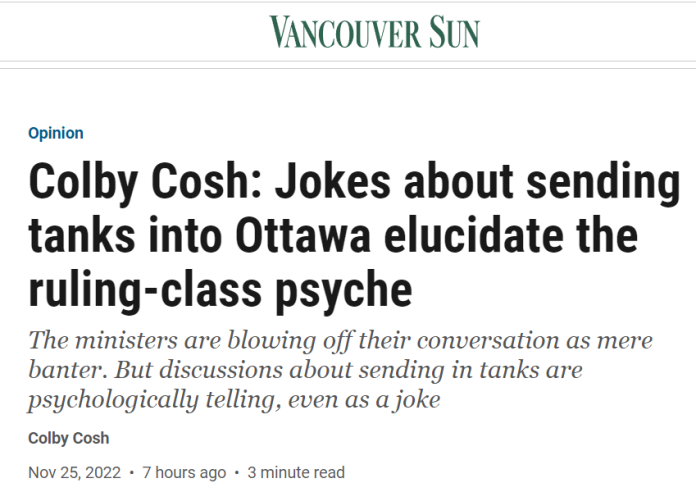The image size is (696, 483).
Task: Open the Opinion section link
Action: click(56, 133)
